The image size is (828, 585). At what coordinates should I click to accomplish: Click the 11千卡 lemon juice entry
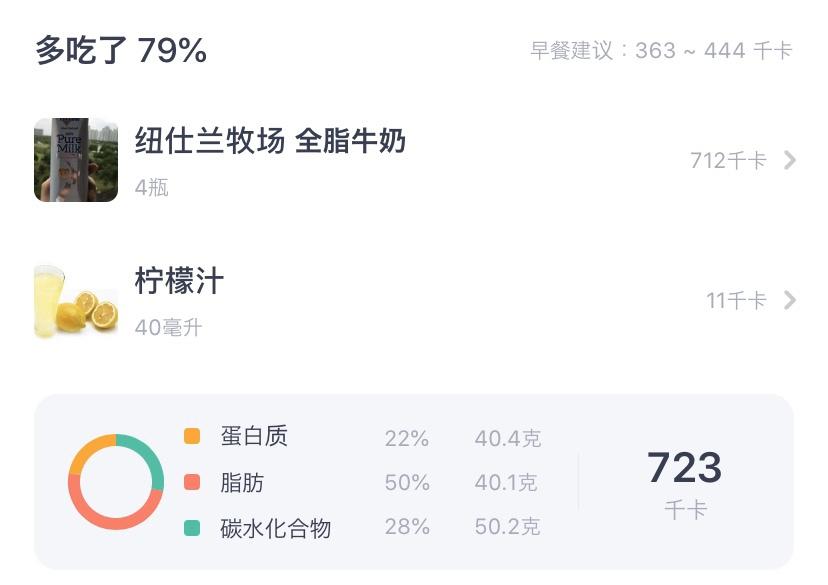pyautogui.click(x=733, y=300)
